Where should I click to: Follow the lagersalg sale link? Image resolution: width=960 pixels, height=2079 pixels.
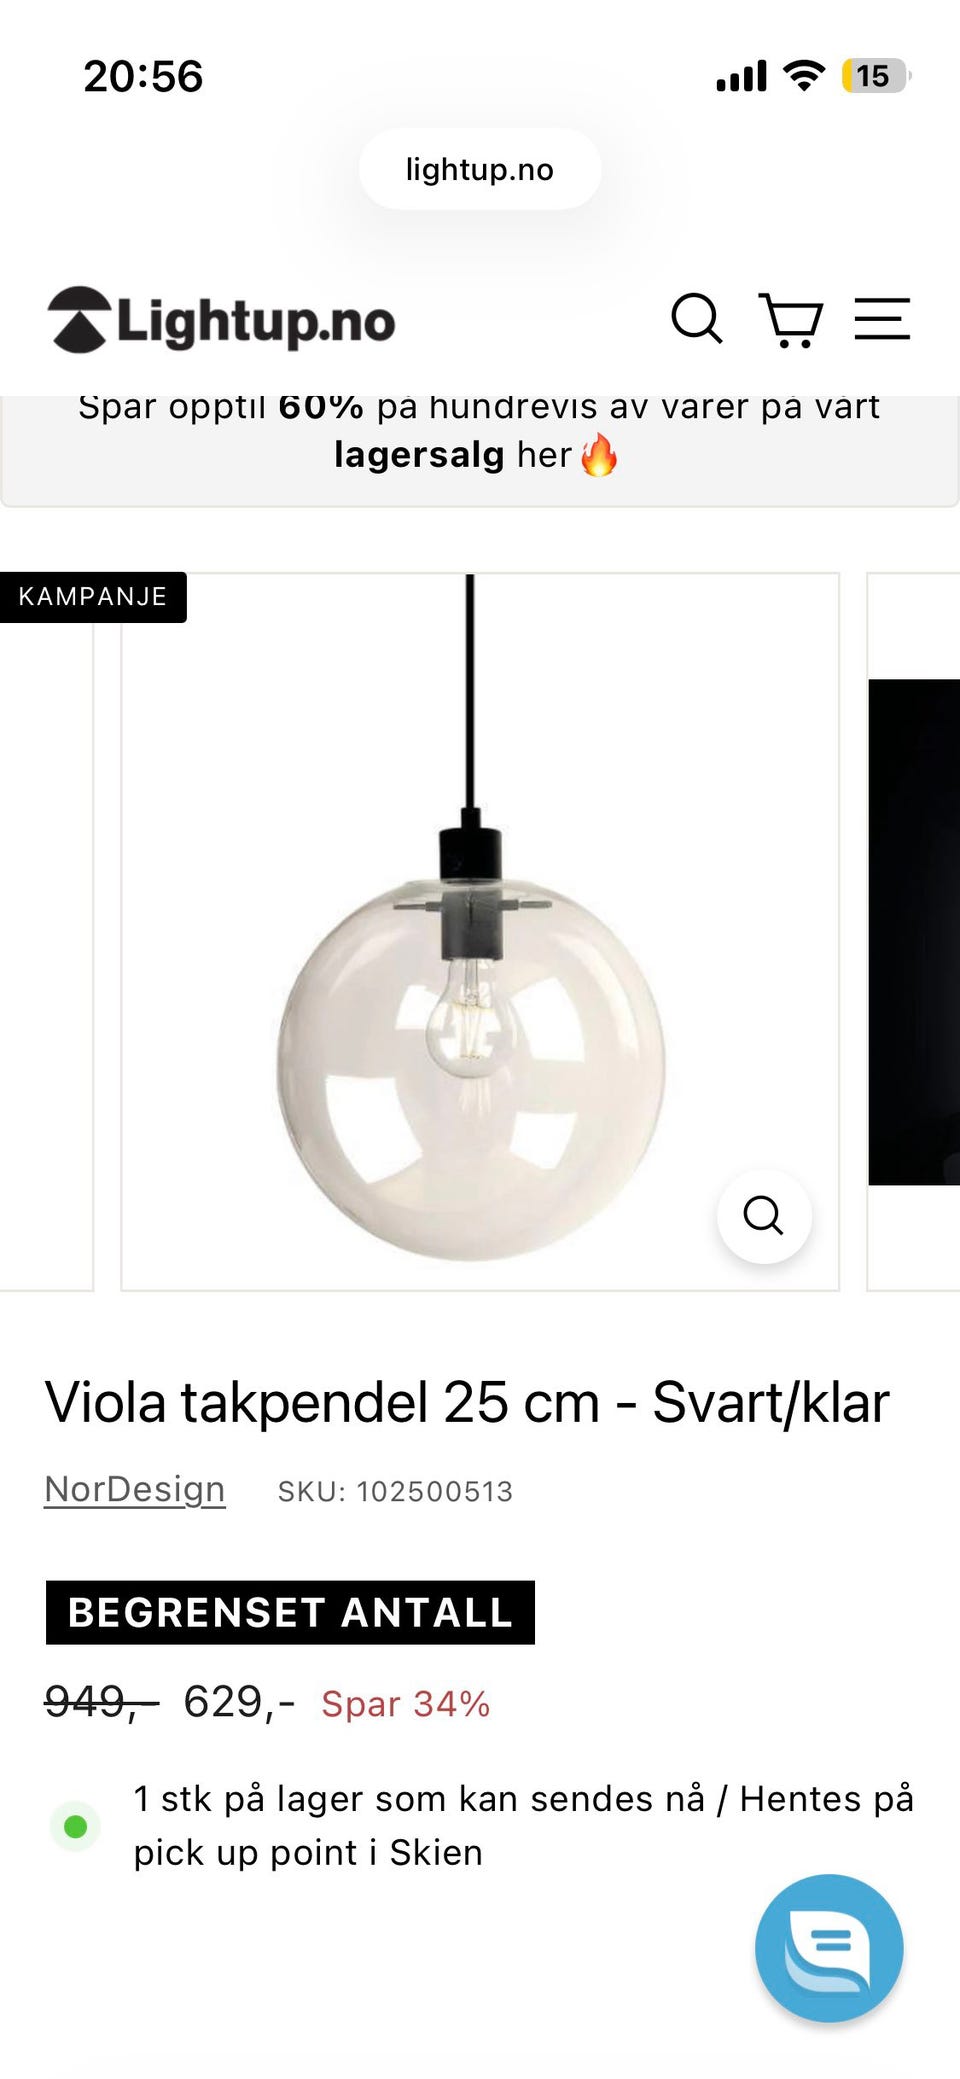tap(419, 454)
